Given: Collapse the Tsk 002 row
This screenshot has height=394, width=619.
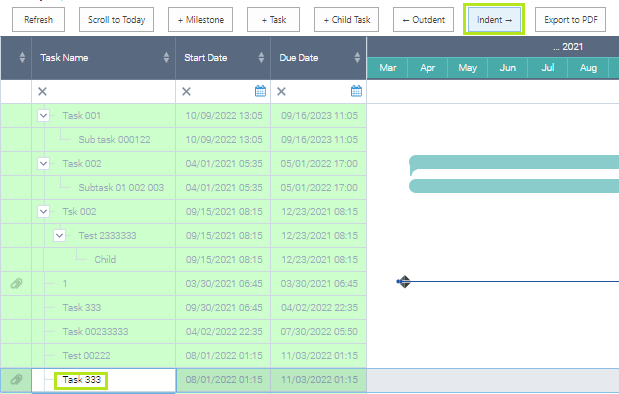Looking at the screenshot, I should point(43,212).
